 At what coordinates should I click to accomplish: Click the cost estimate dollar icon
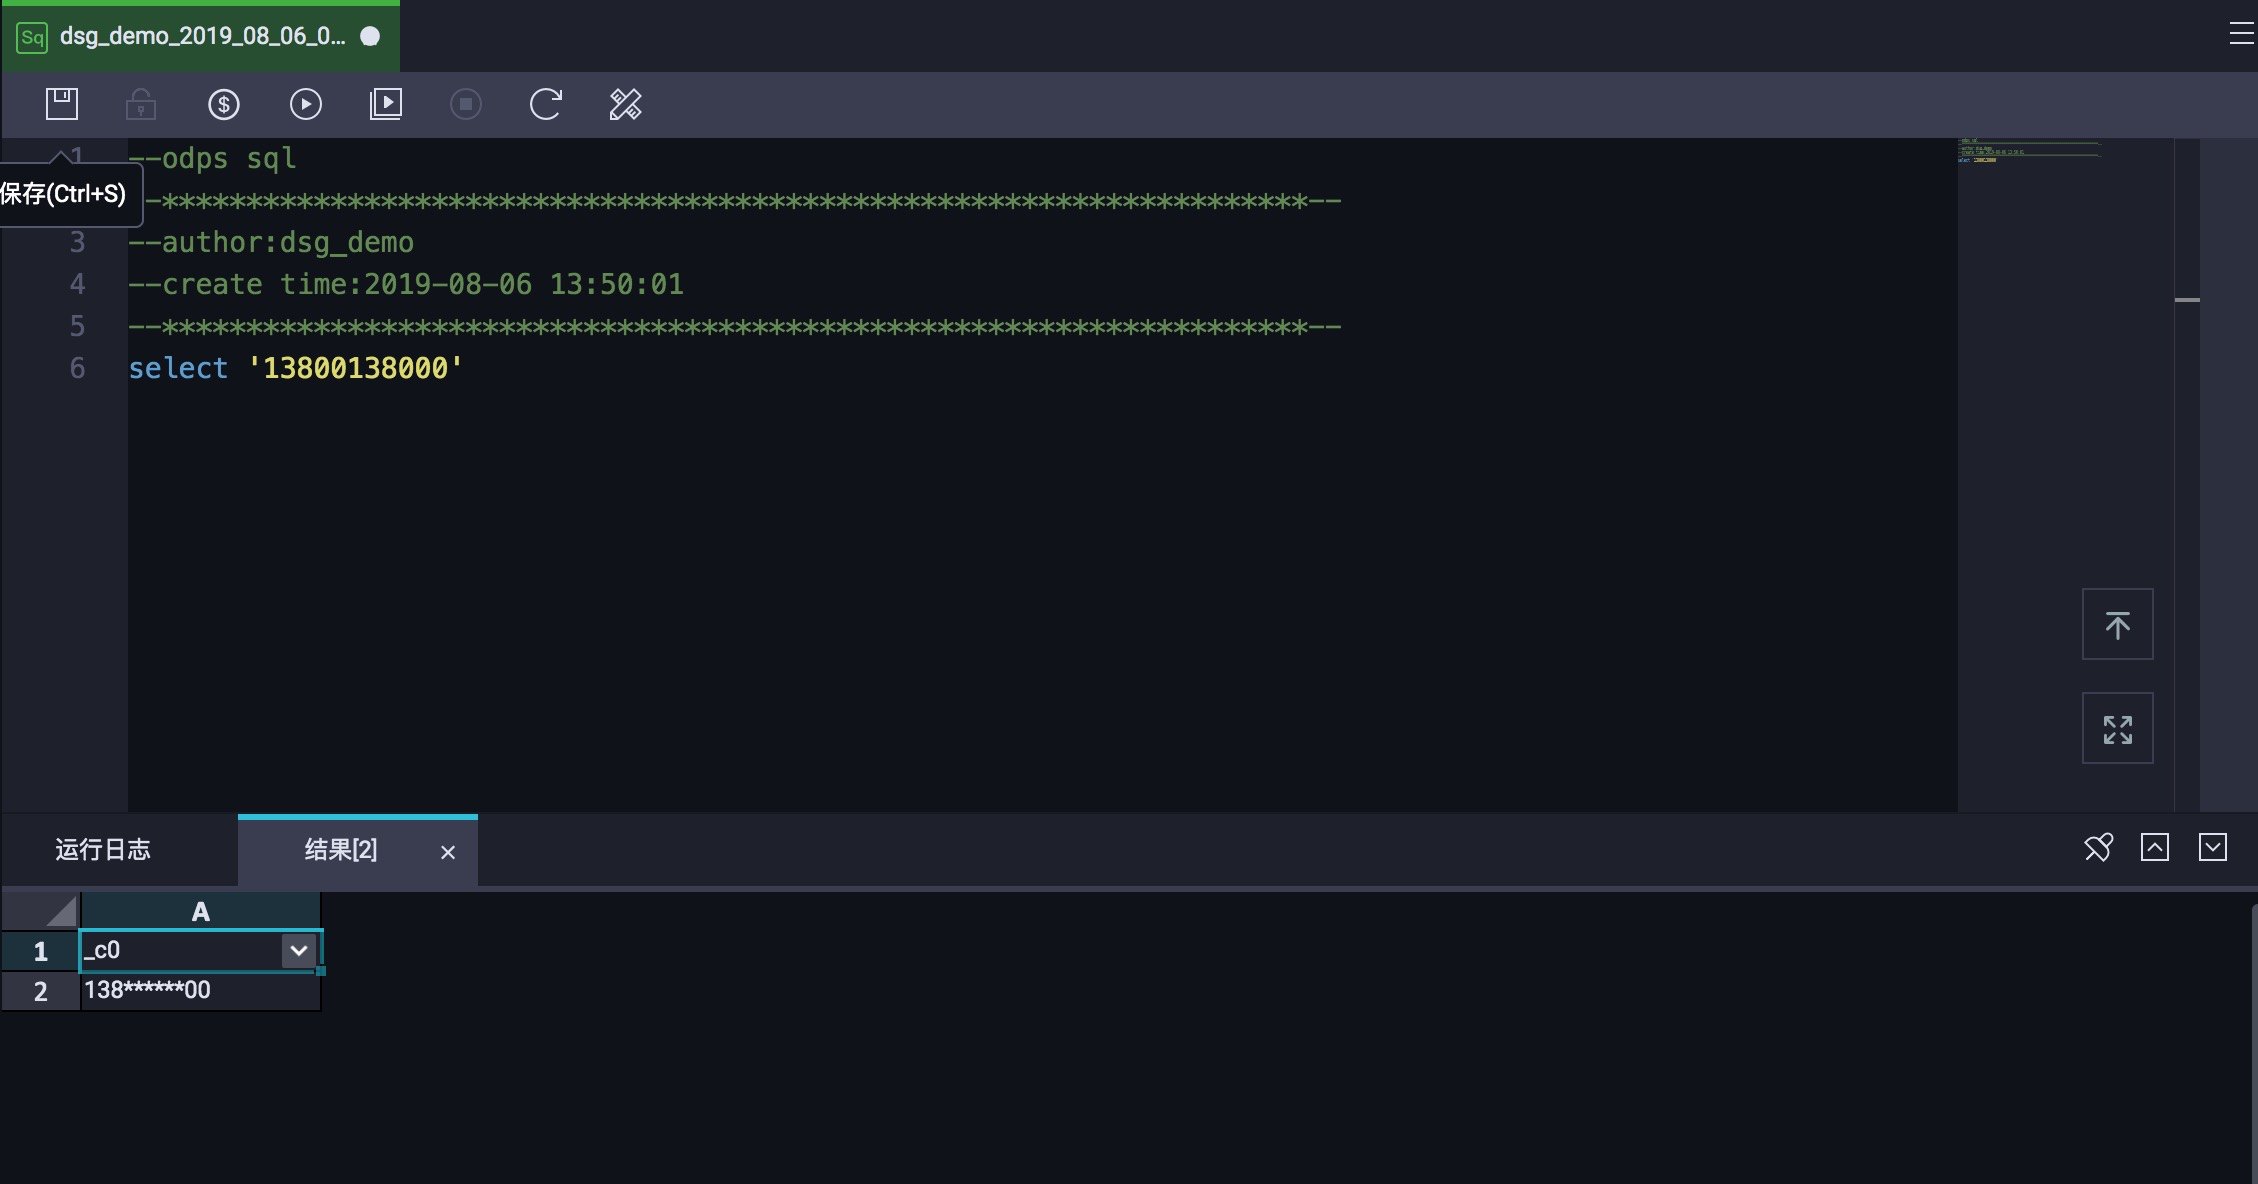(x=223, y=104)
